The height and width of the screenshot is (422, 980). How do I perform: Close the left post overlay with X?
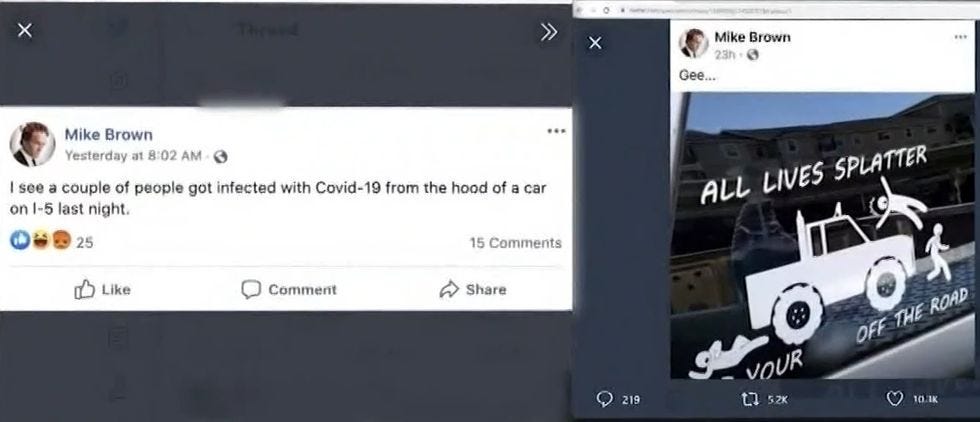(x=24, y=30)
